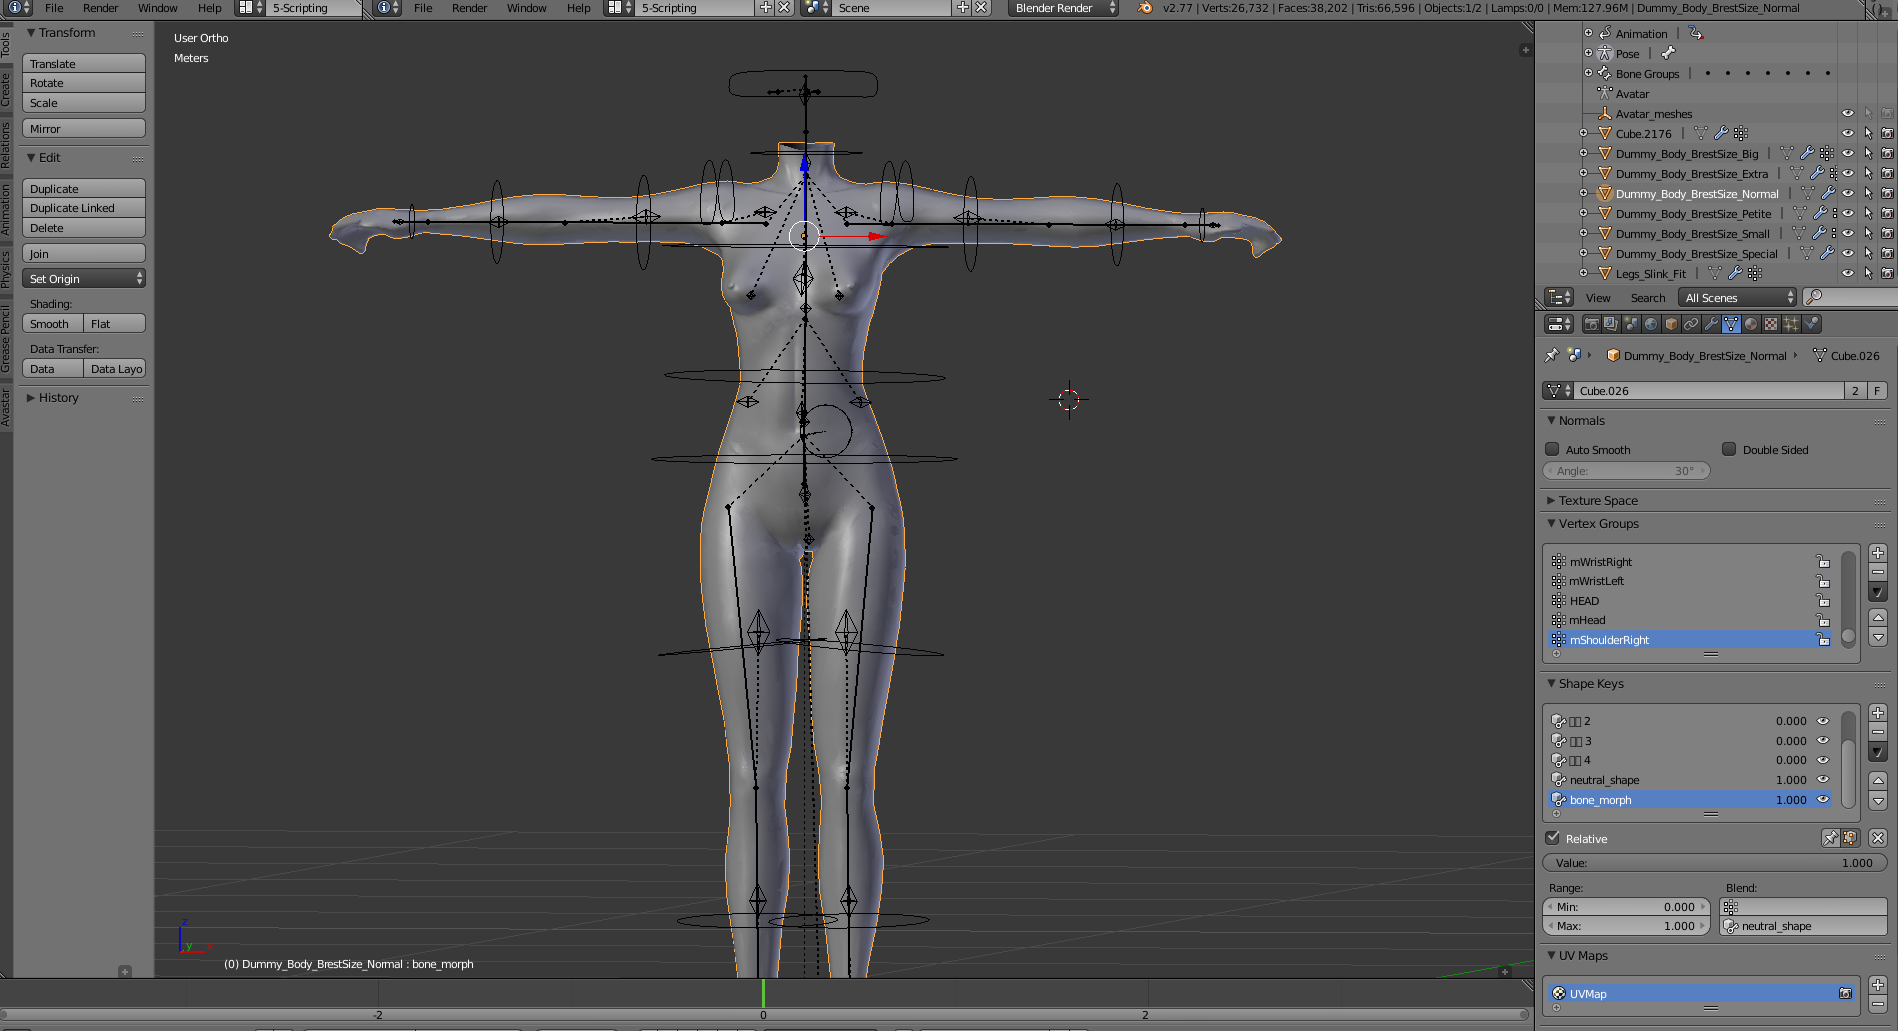Add a new shape key with plus button

click(x=1878, y=713)
